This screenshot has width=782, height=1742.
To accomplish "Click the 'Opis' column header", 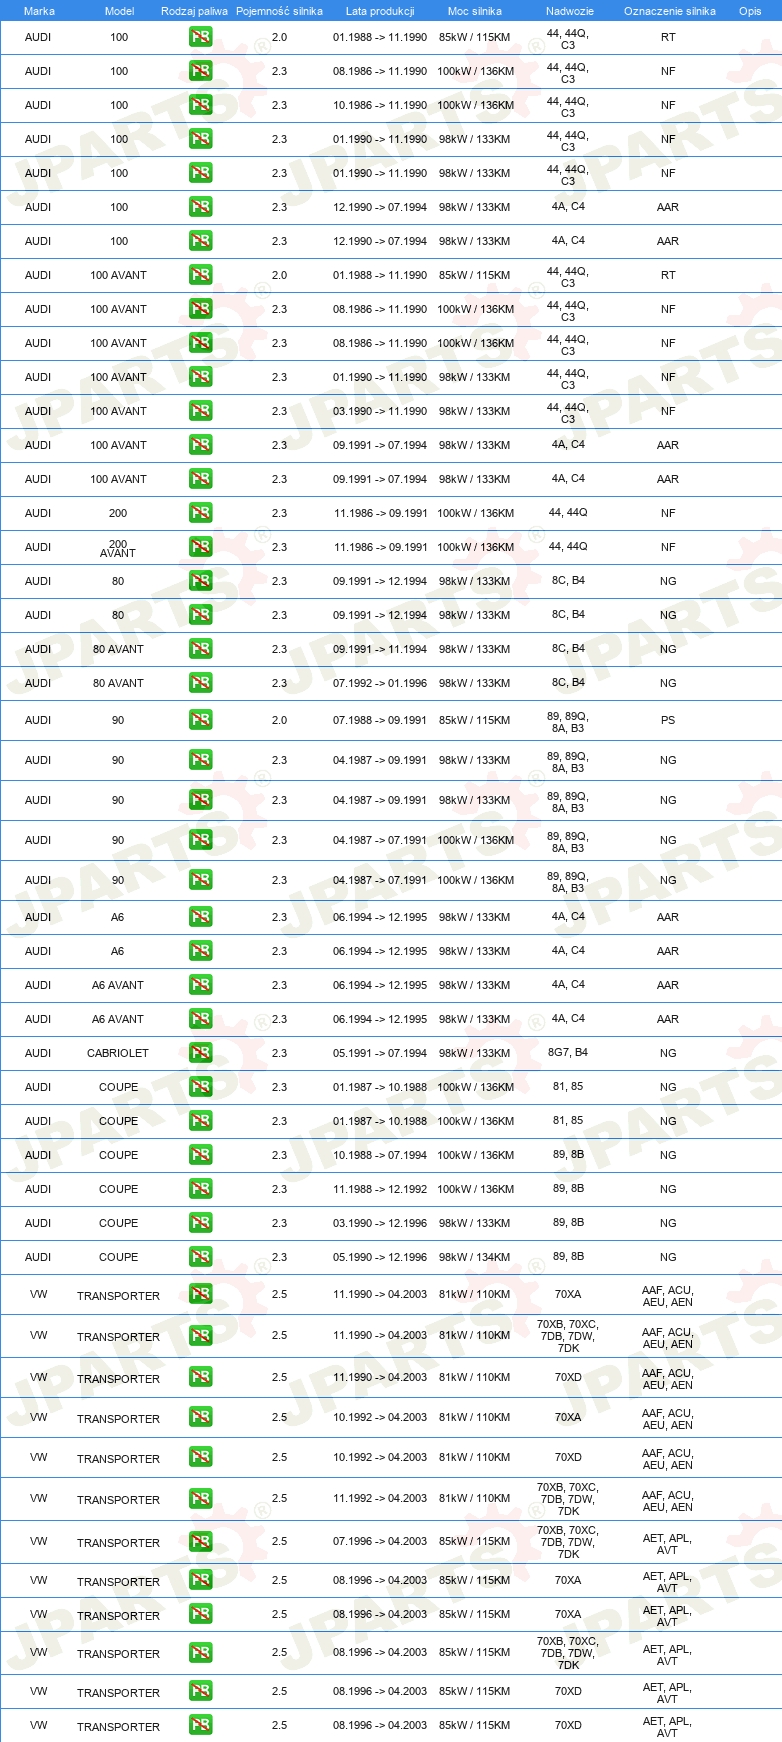I will (750, 11).
